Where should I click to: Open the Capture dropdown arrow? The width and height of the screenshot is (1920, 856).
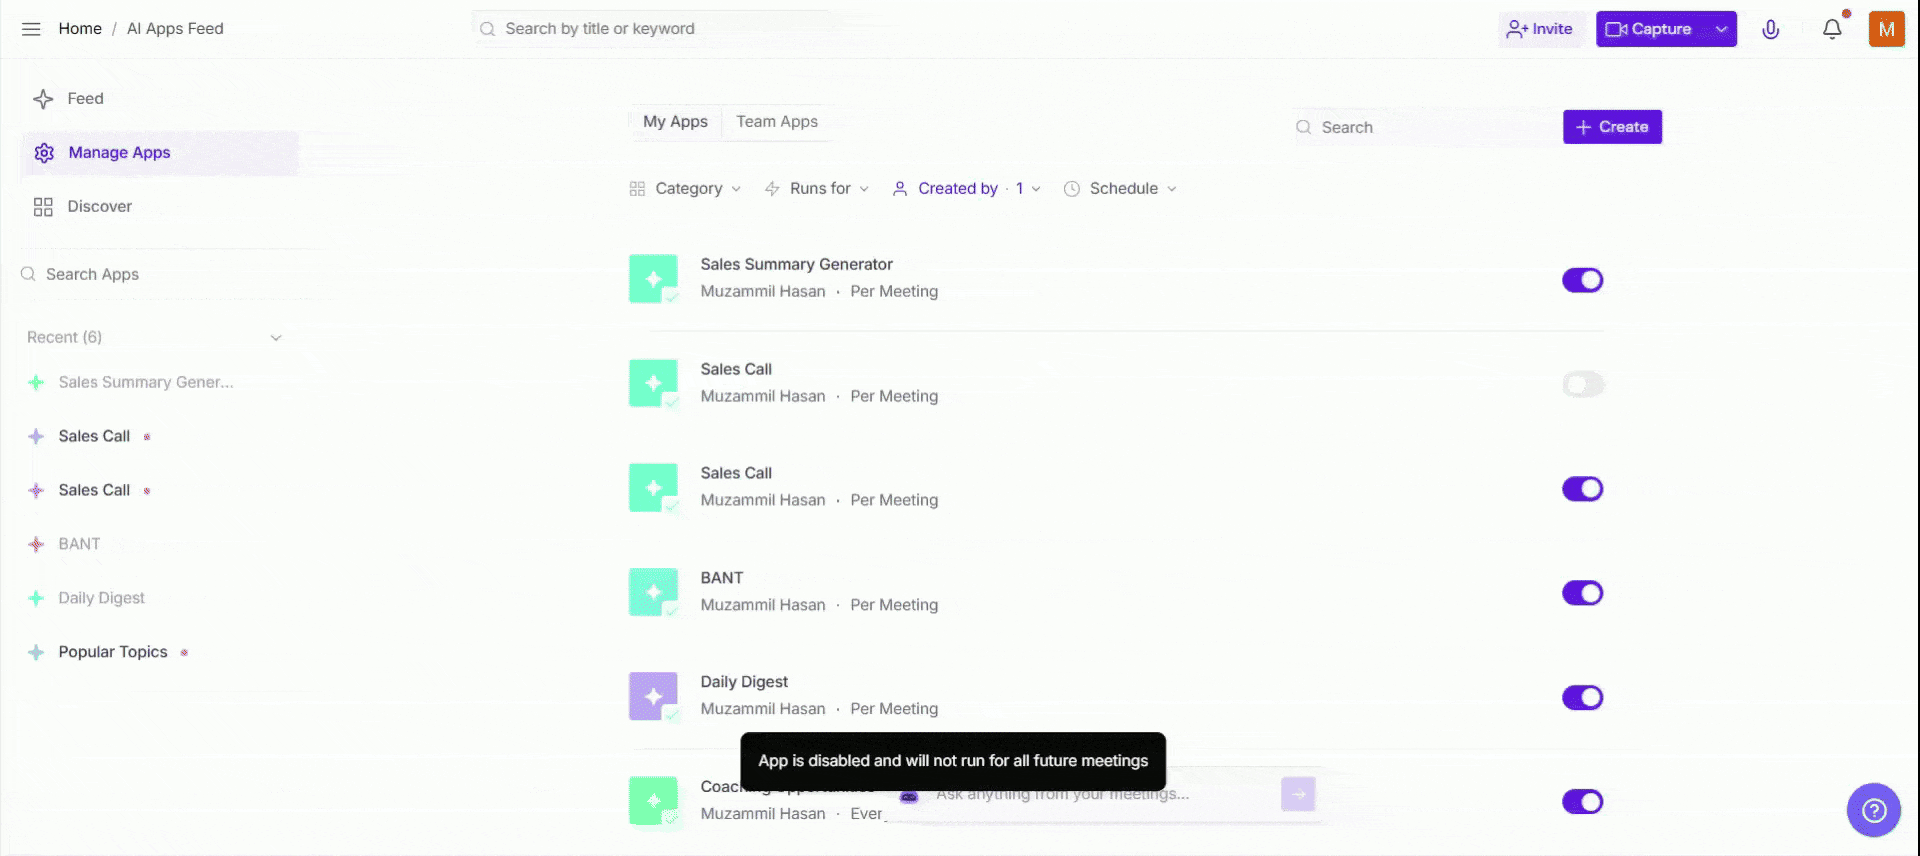pyautogui.click(x=1721, y=29)
